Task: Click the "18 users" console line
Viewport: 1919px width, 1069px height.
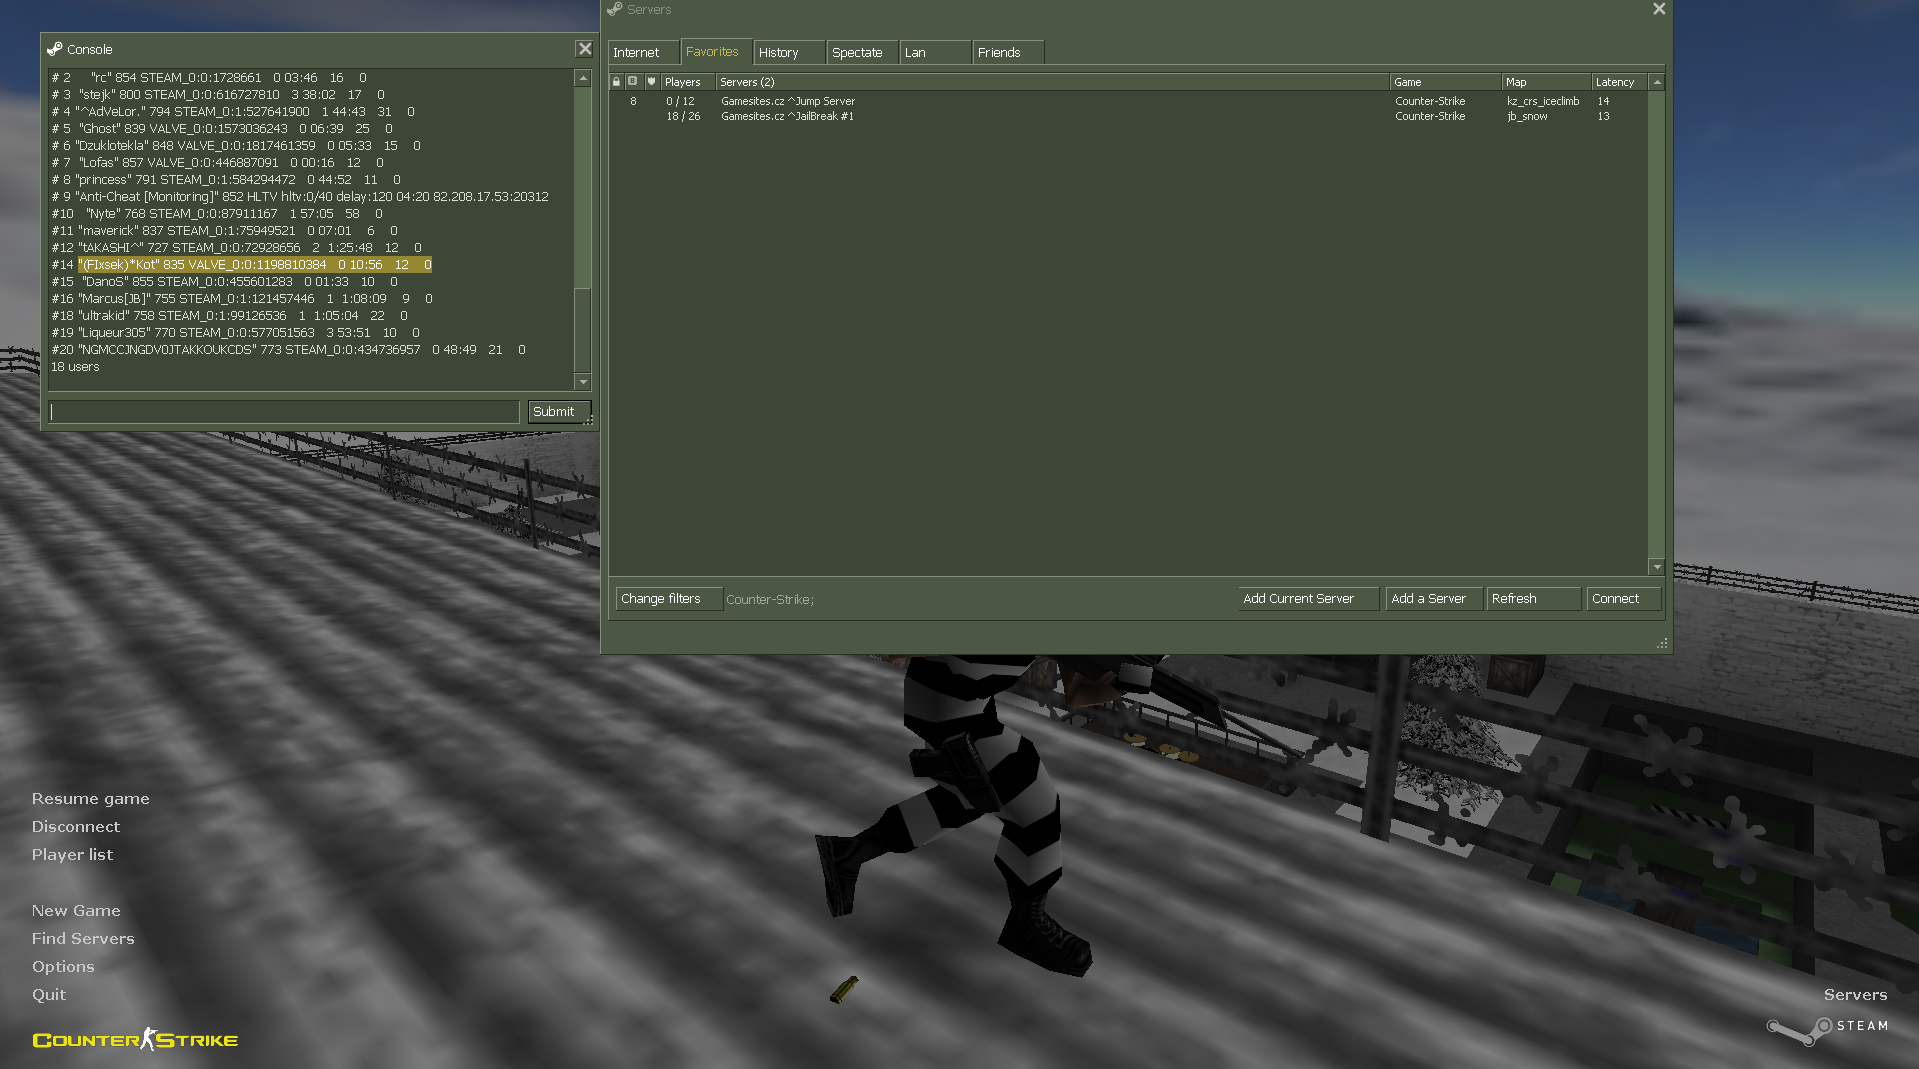Action: pos(75,367)
